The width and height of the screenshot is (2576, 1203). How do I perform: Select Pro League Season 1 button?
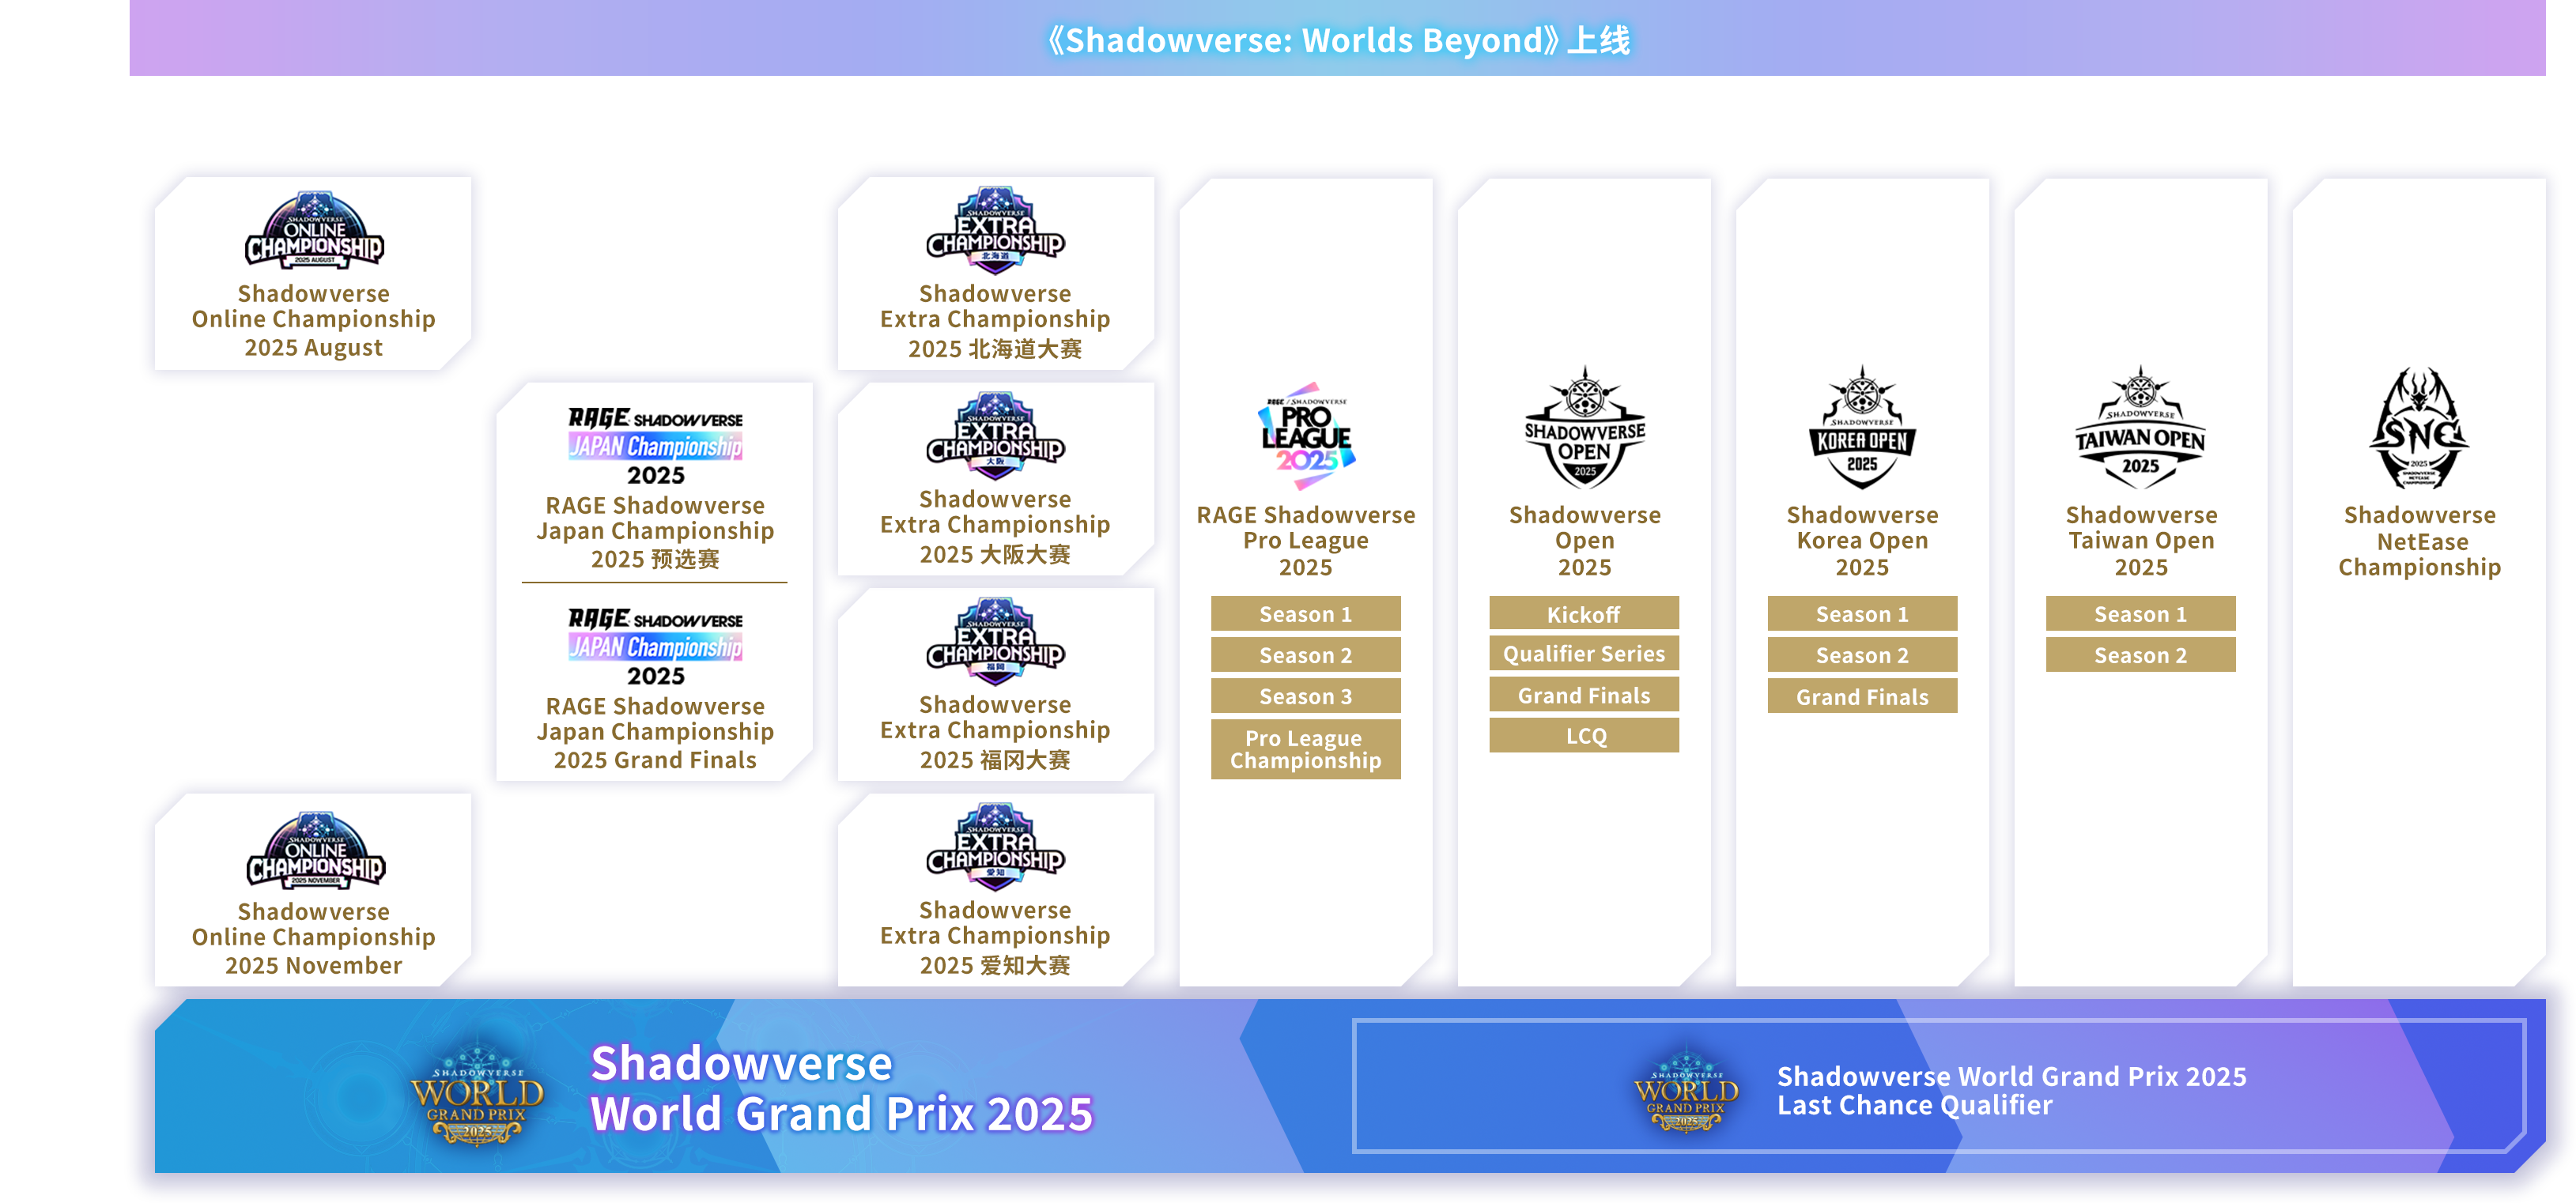(1306, 614)
